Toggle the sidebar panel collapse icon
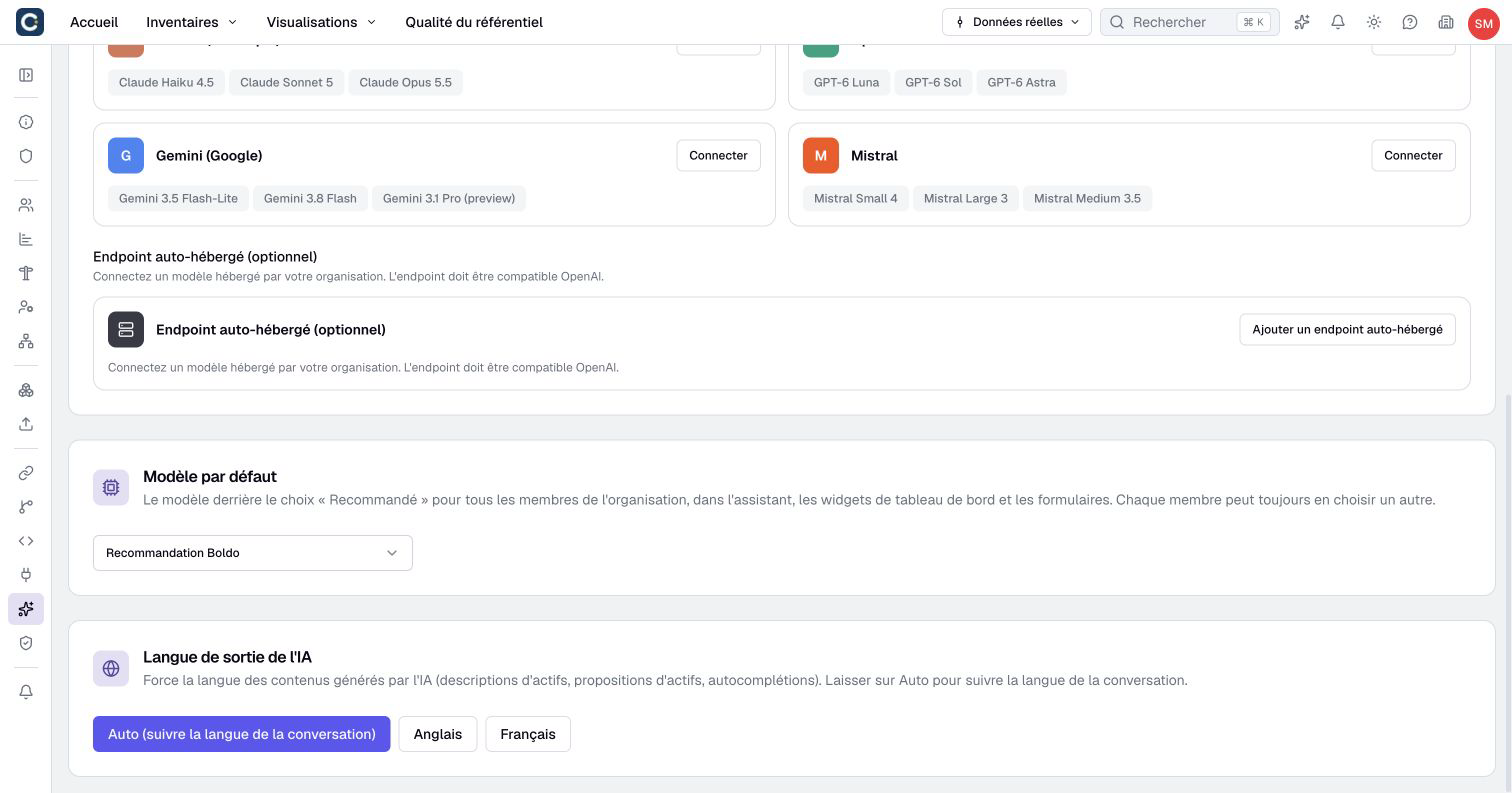The image size is (1512, 793). 26,75
